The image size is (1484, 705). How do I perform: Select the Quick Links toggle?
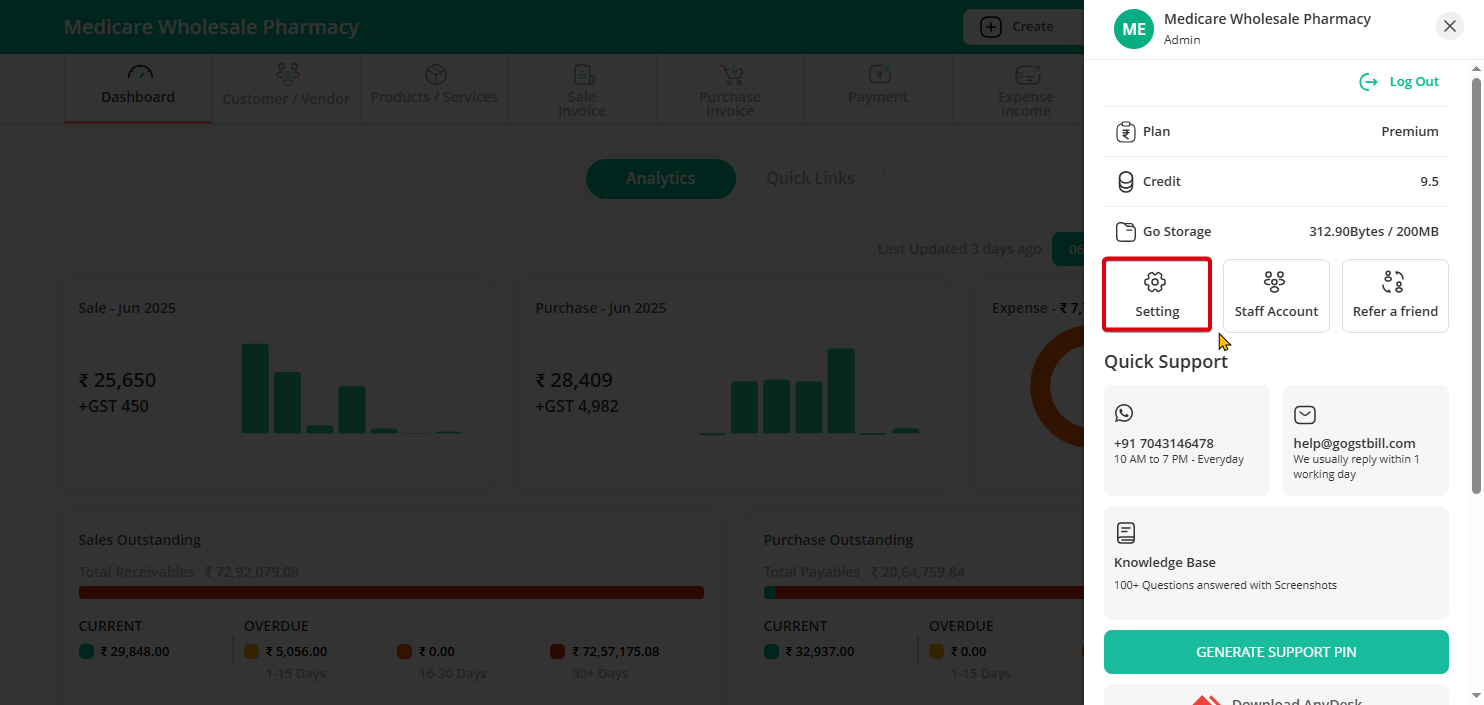tap(810, 178)
